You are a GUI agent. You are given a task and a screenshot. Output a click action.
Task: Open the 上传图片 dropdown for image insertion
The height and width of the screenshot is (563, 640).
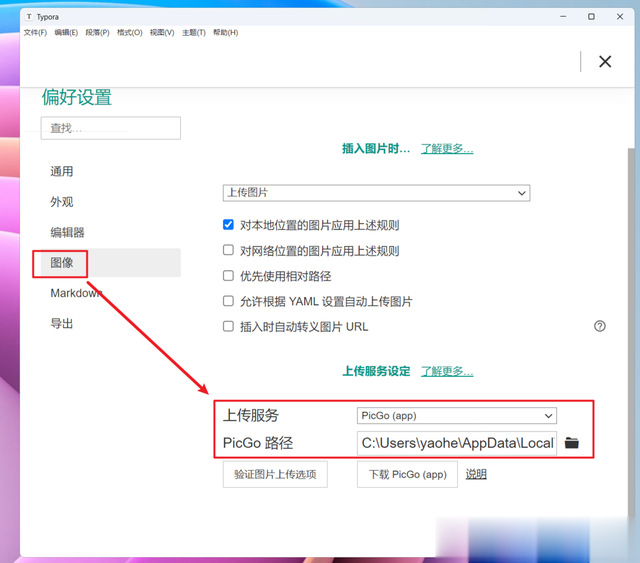coord(376,193)
